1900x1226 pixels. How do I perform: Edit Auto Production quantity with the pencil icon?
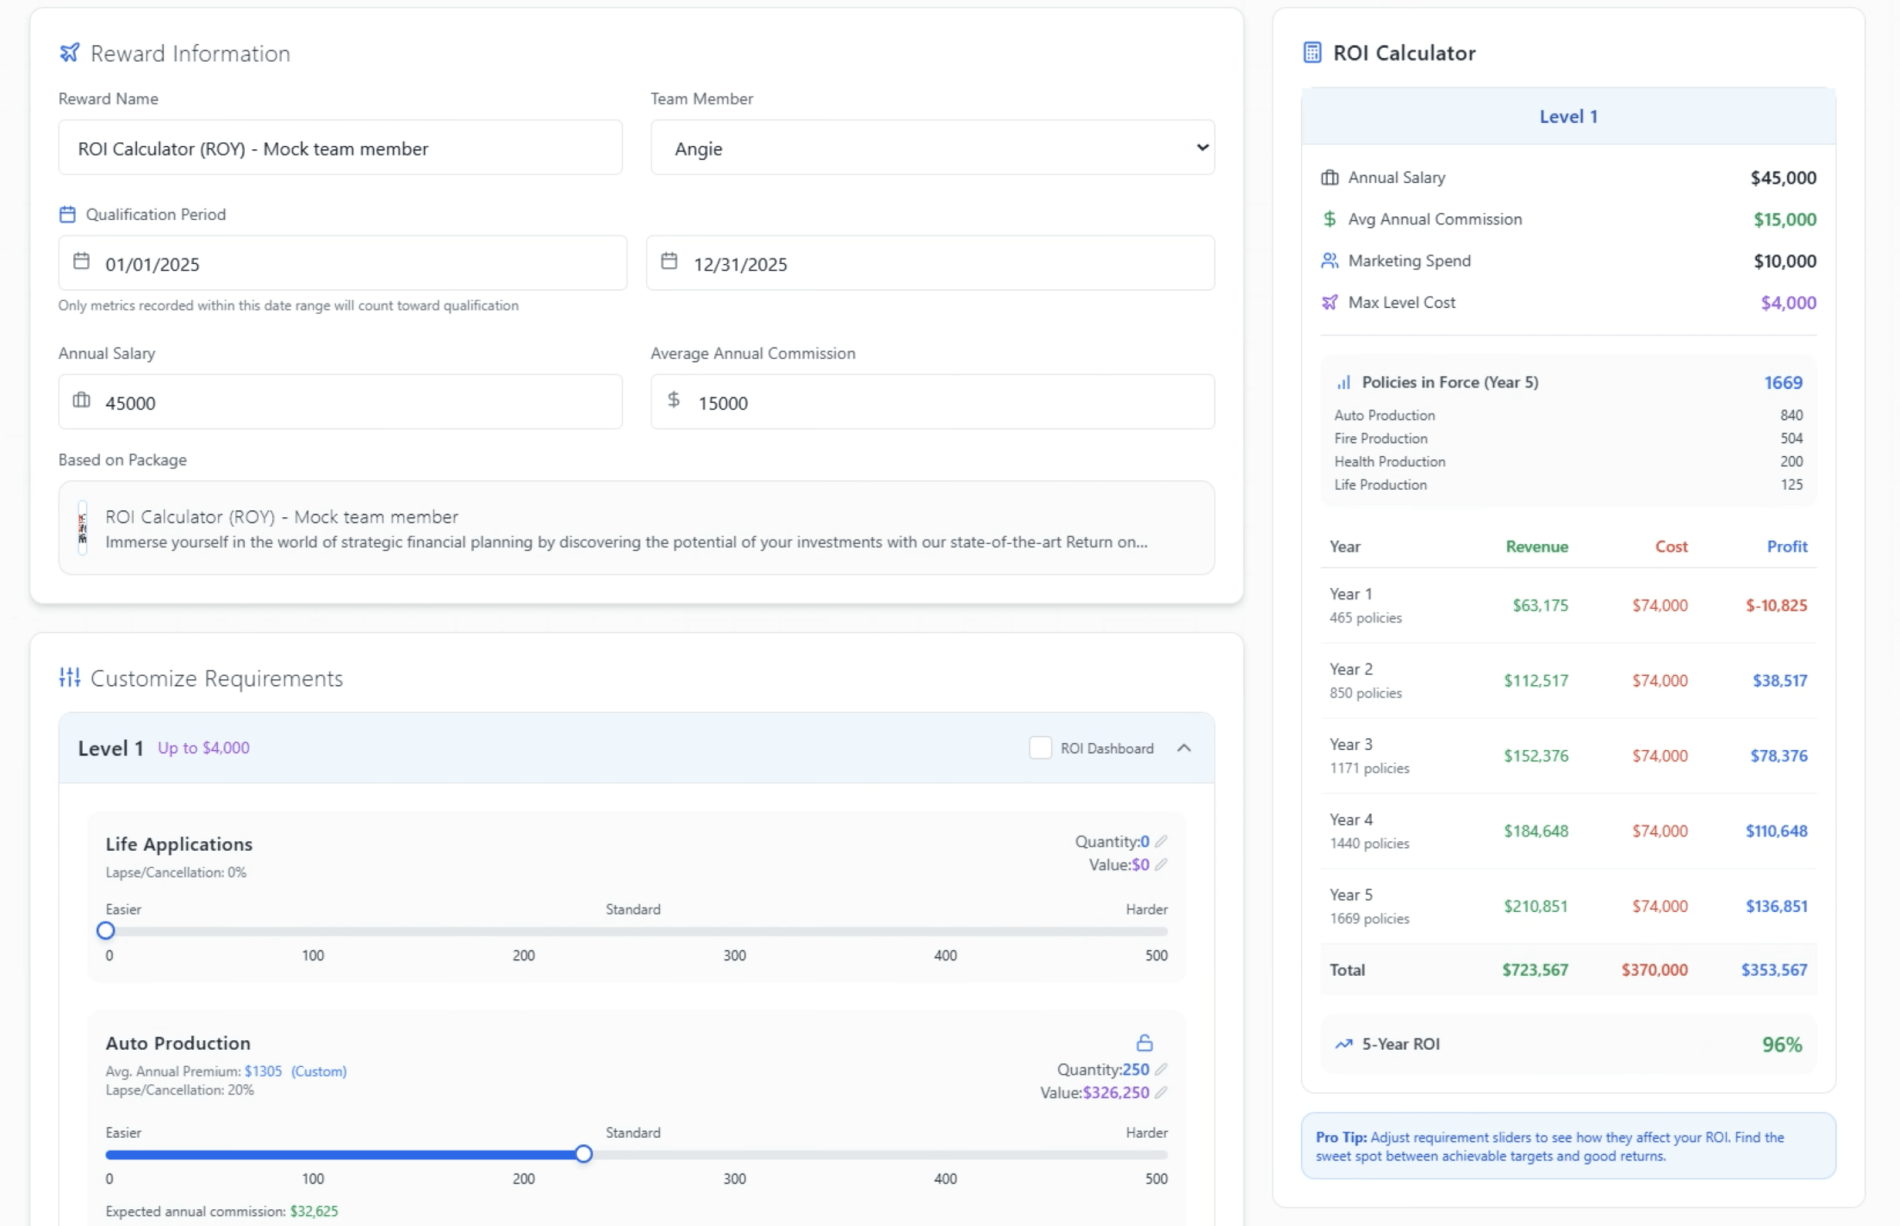pos(1161,1069)
